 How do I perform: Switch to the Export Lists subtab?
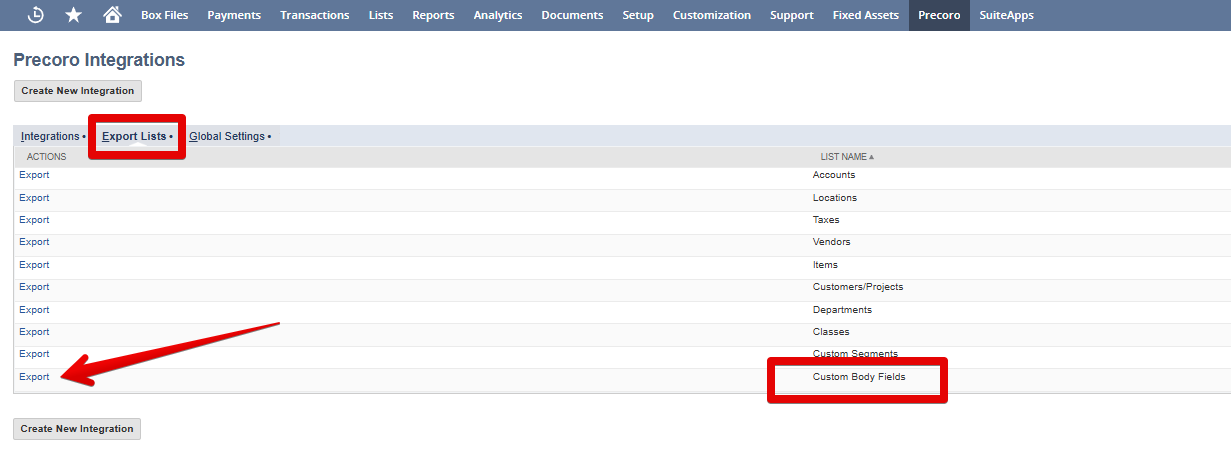136,136
